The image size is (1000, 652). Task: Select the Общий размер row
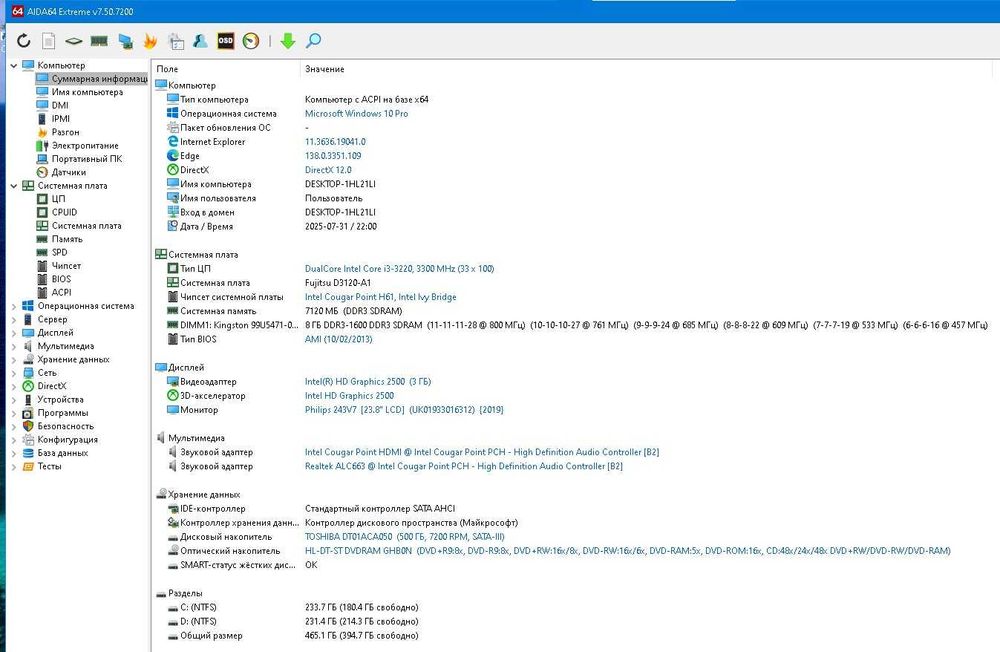point(293,635)
